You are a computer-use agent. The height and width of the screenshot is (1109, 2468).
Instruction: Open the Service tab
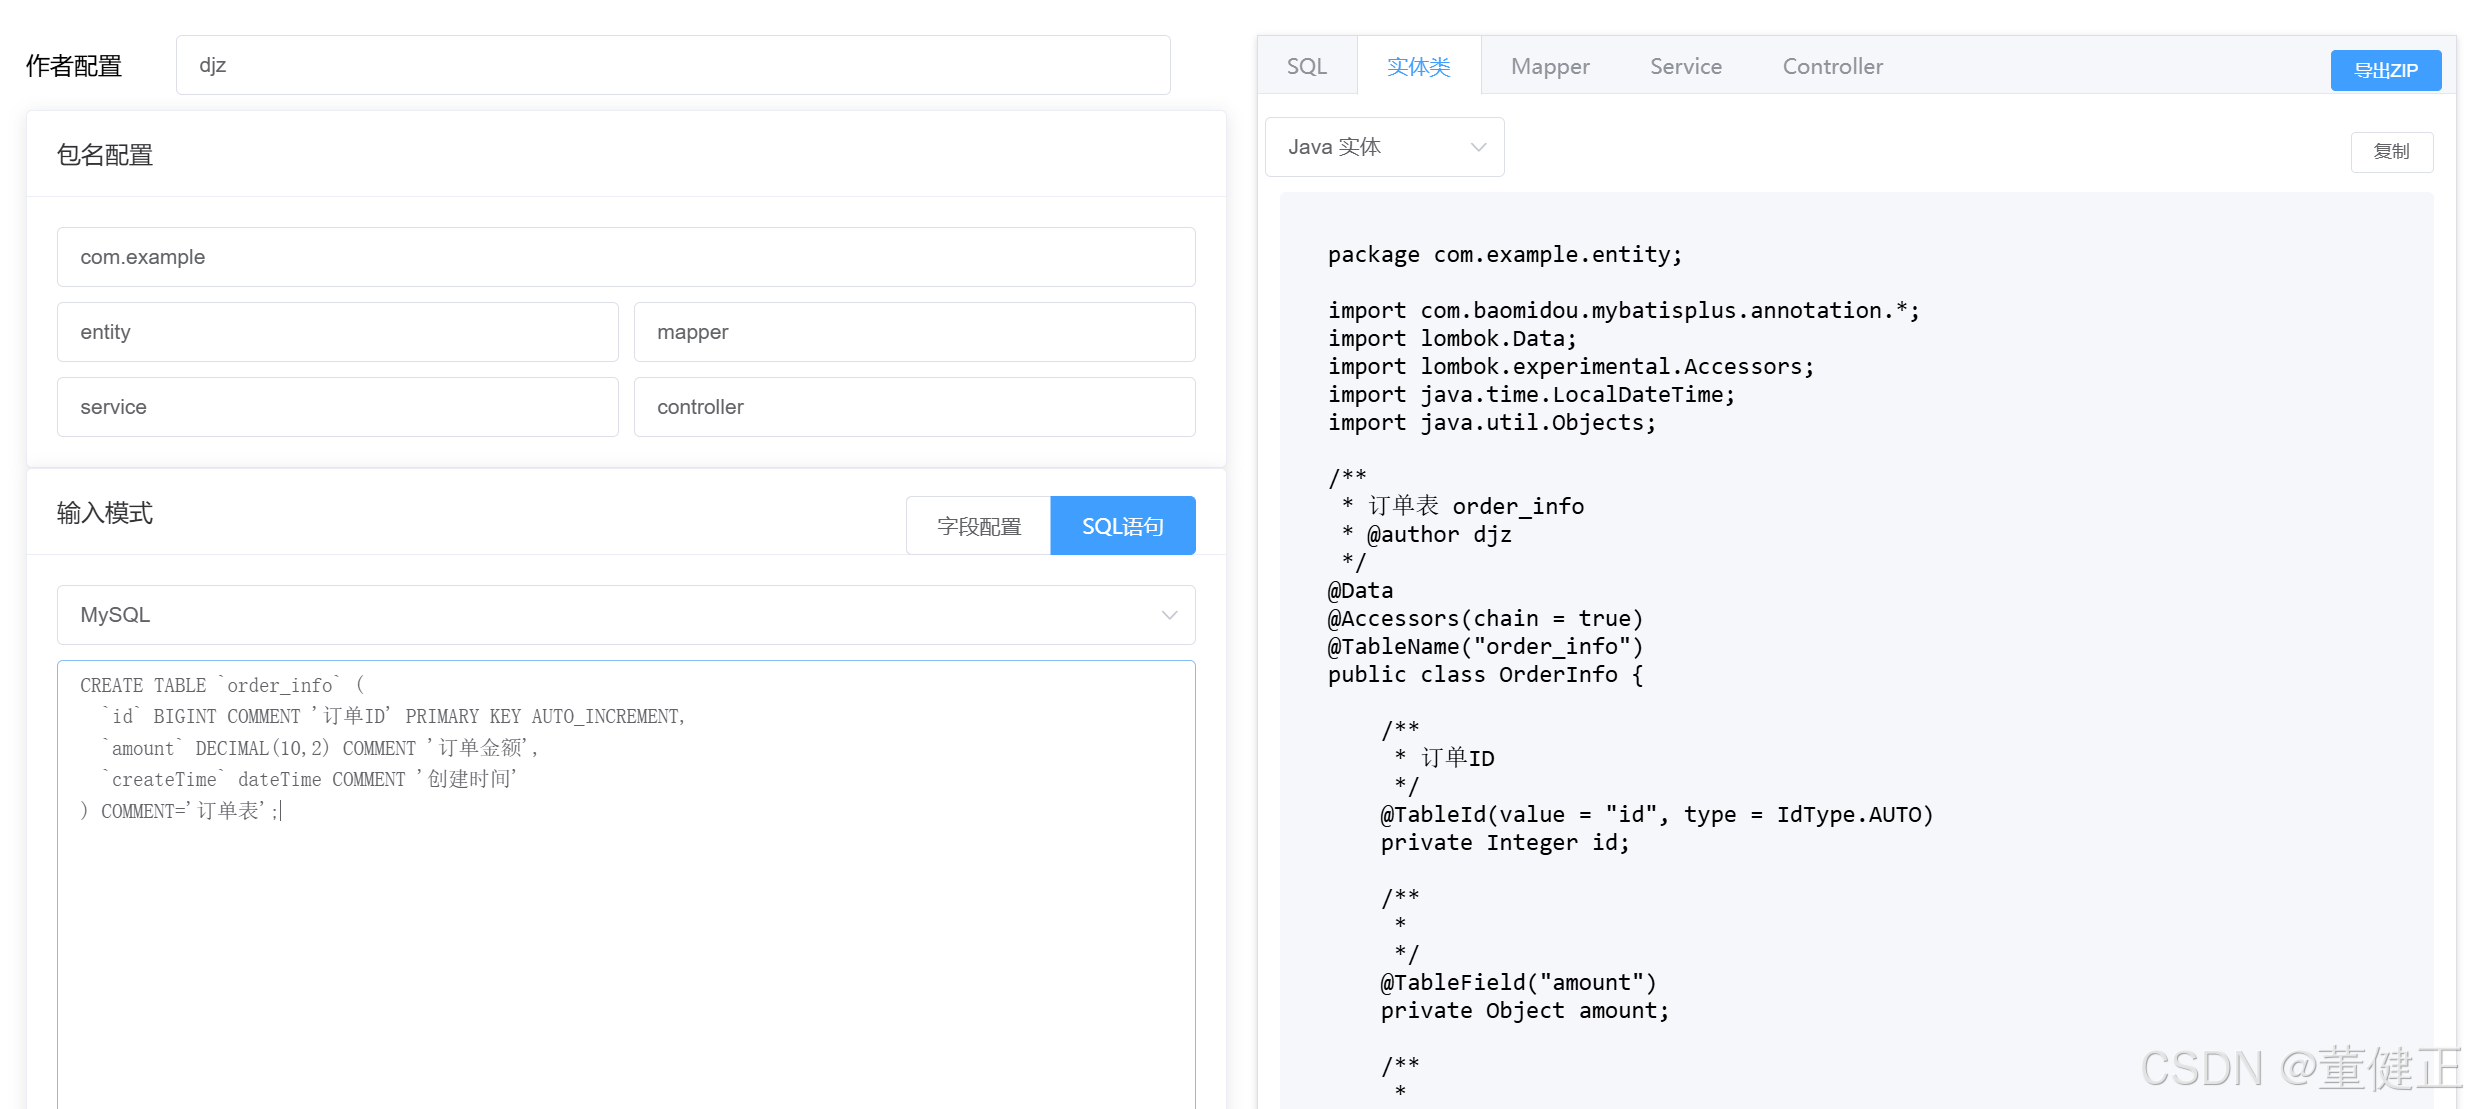[1685, 67]
